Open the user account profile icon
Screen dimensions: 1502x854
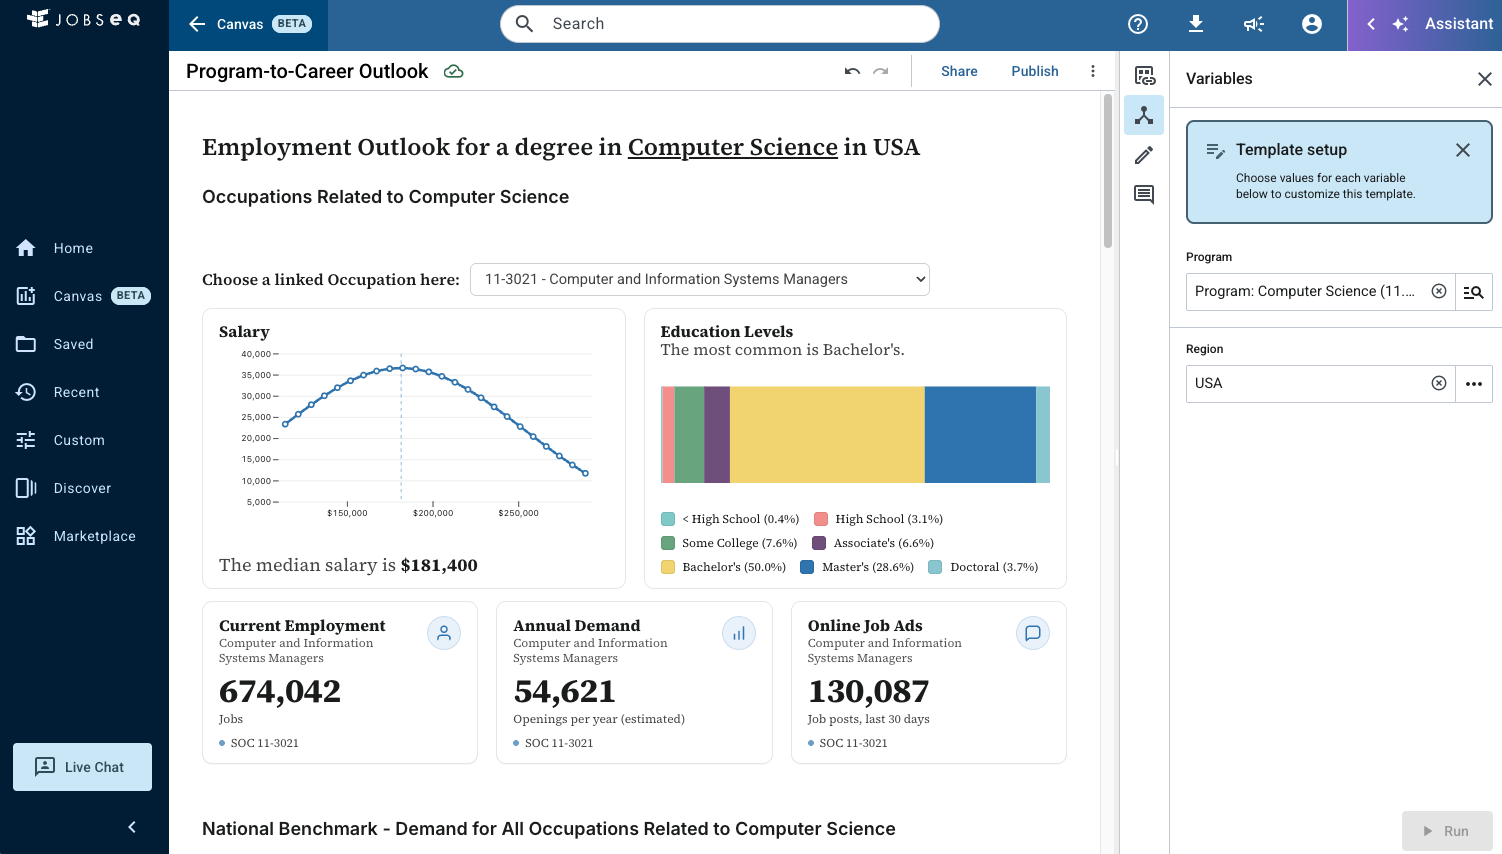[x=1312, y=24]
